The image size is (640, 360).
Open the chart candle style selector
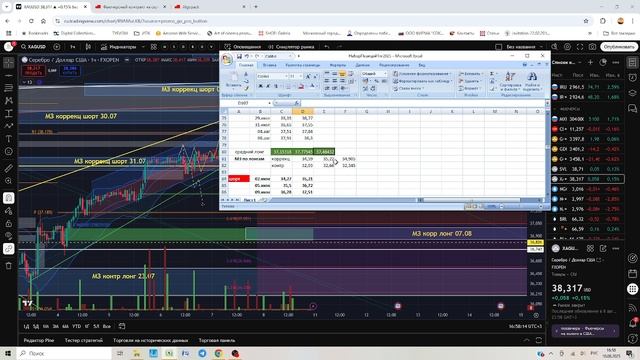(x=88, y=47)
